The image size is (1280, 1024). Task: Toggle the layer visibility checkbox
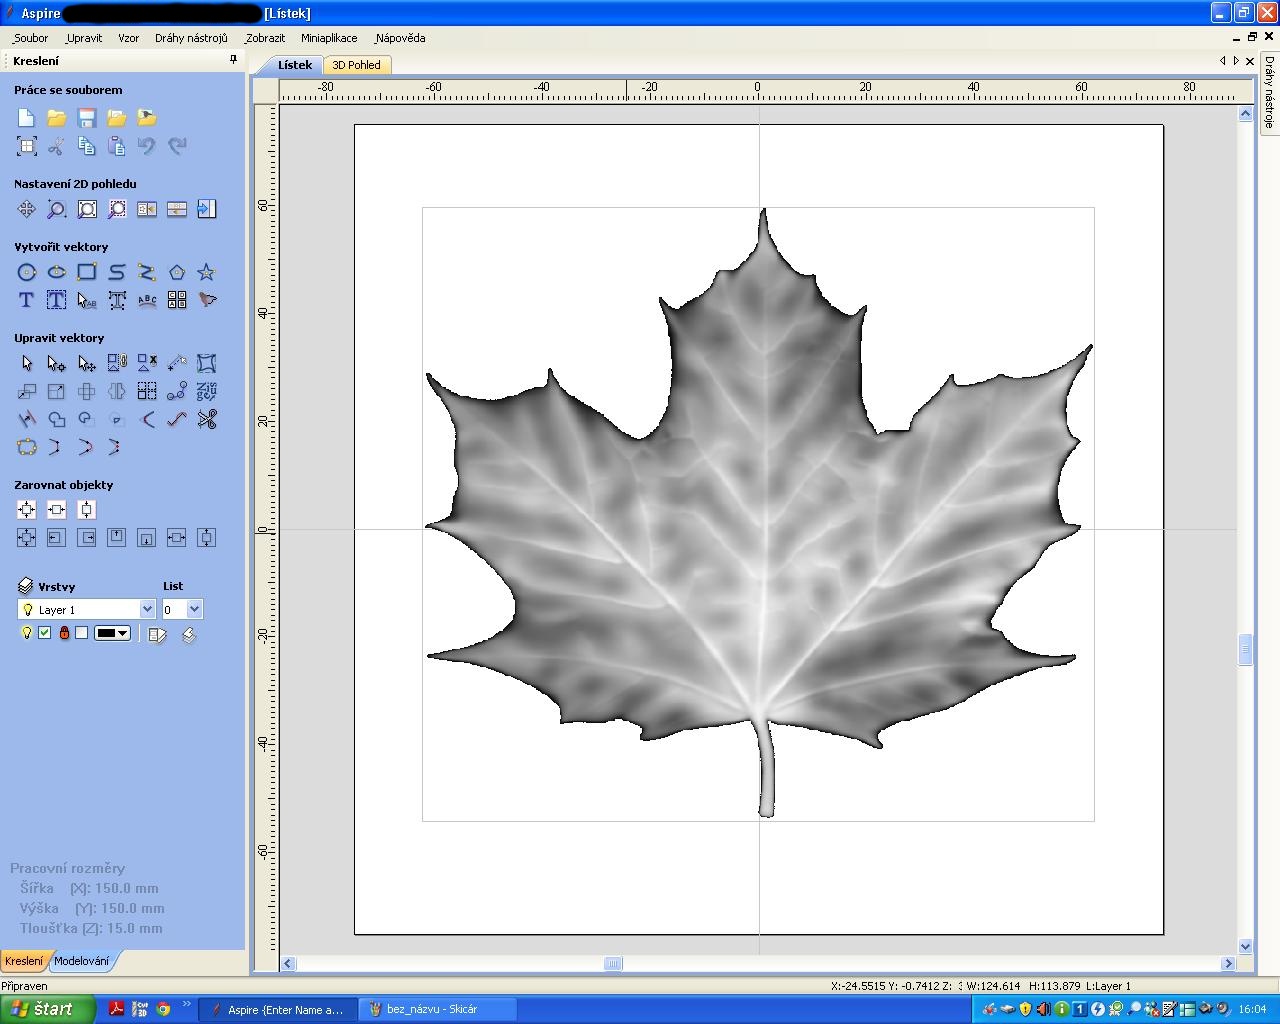click(45, 633)
